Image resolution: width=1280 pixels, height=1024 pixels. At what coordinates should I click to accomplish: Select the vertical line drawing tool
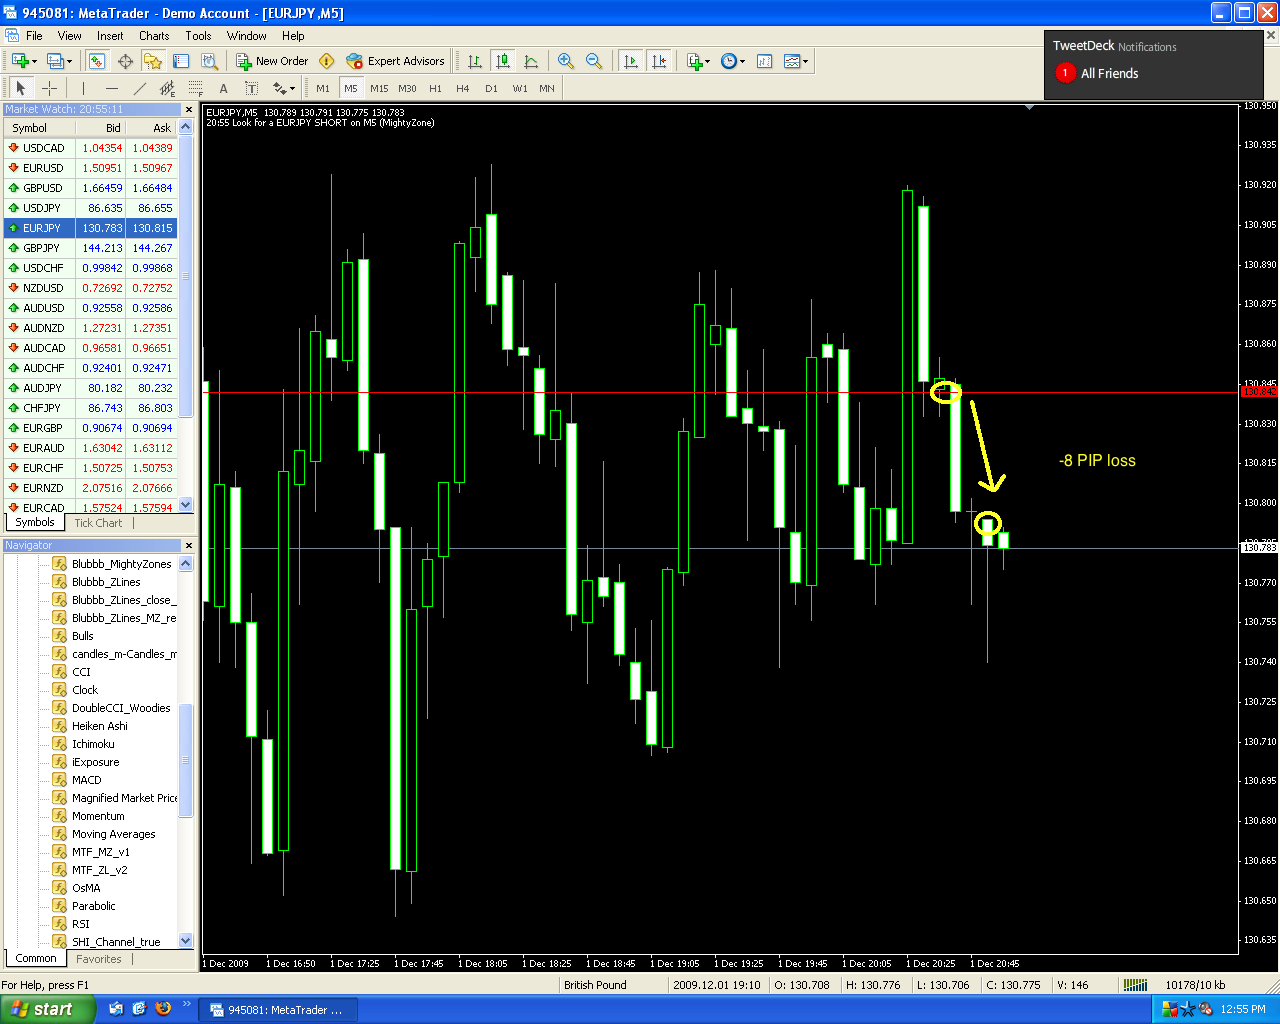click(x=83, y=88)
